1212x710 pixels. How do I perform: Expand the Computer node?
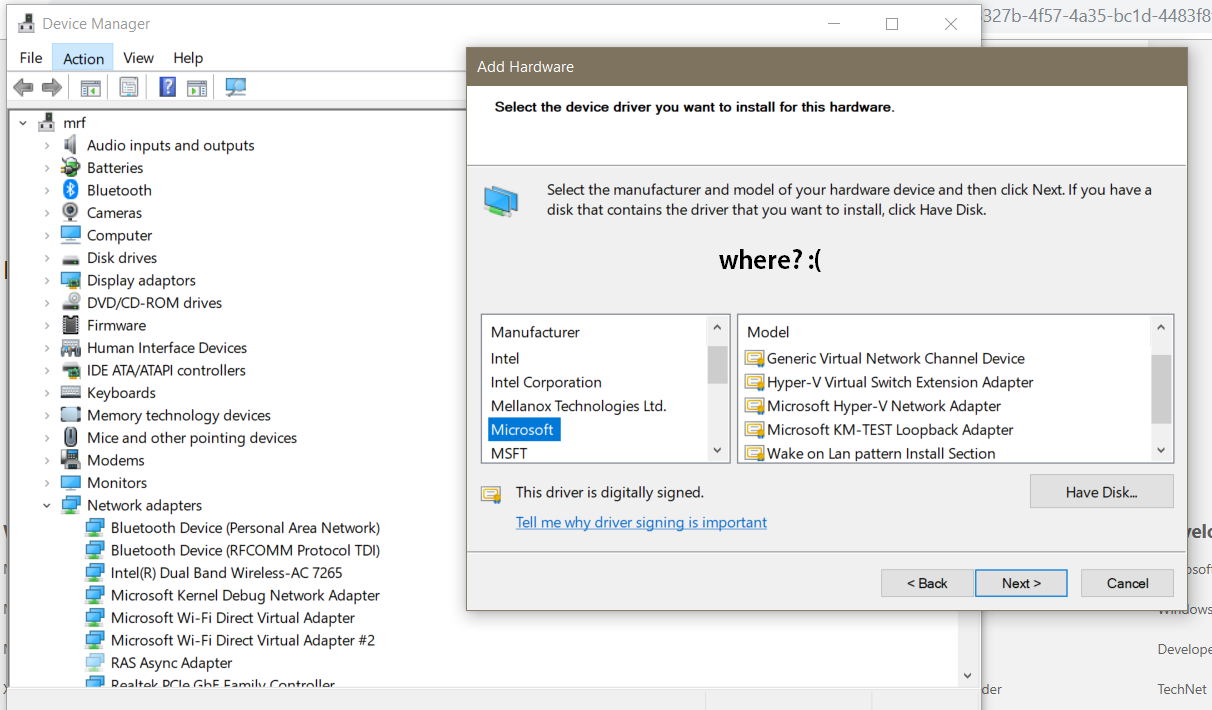point(46,235)
